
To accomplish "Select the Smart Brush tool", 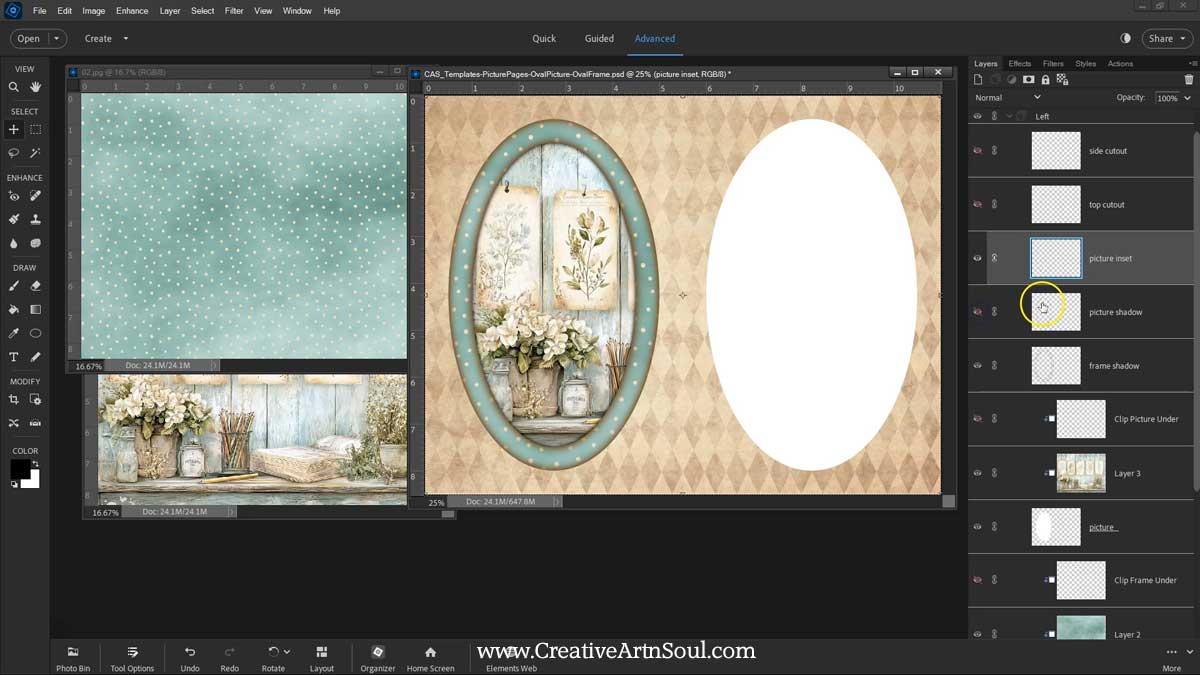I will [x=14, y=219].
